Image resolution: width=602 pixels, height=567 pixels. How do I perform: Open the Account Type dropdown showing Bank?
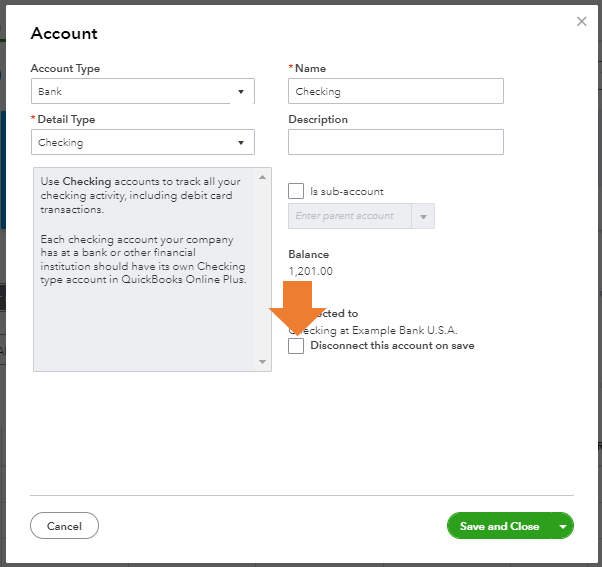(x=142, y=92)
